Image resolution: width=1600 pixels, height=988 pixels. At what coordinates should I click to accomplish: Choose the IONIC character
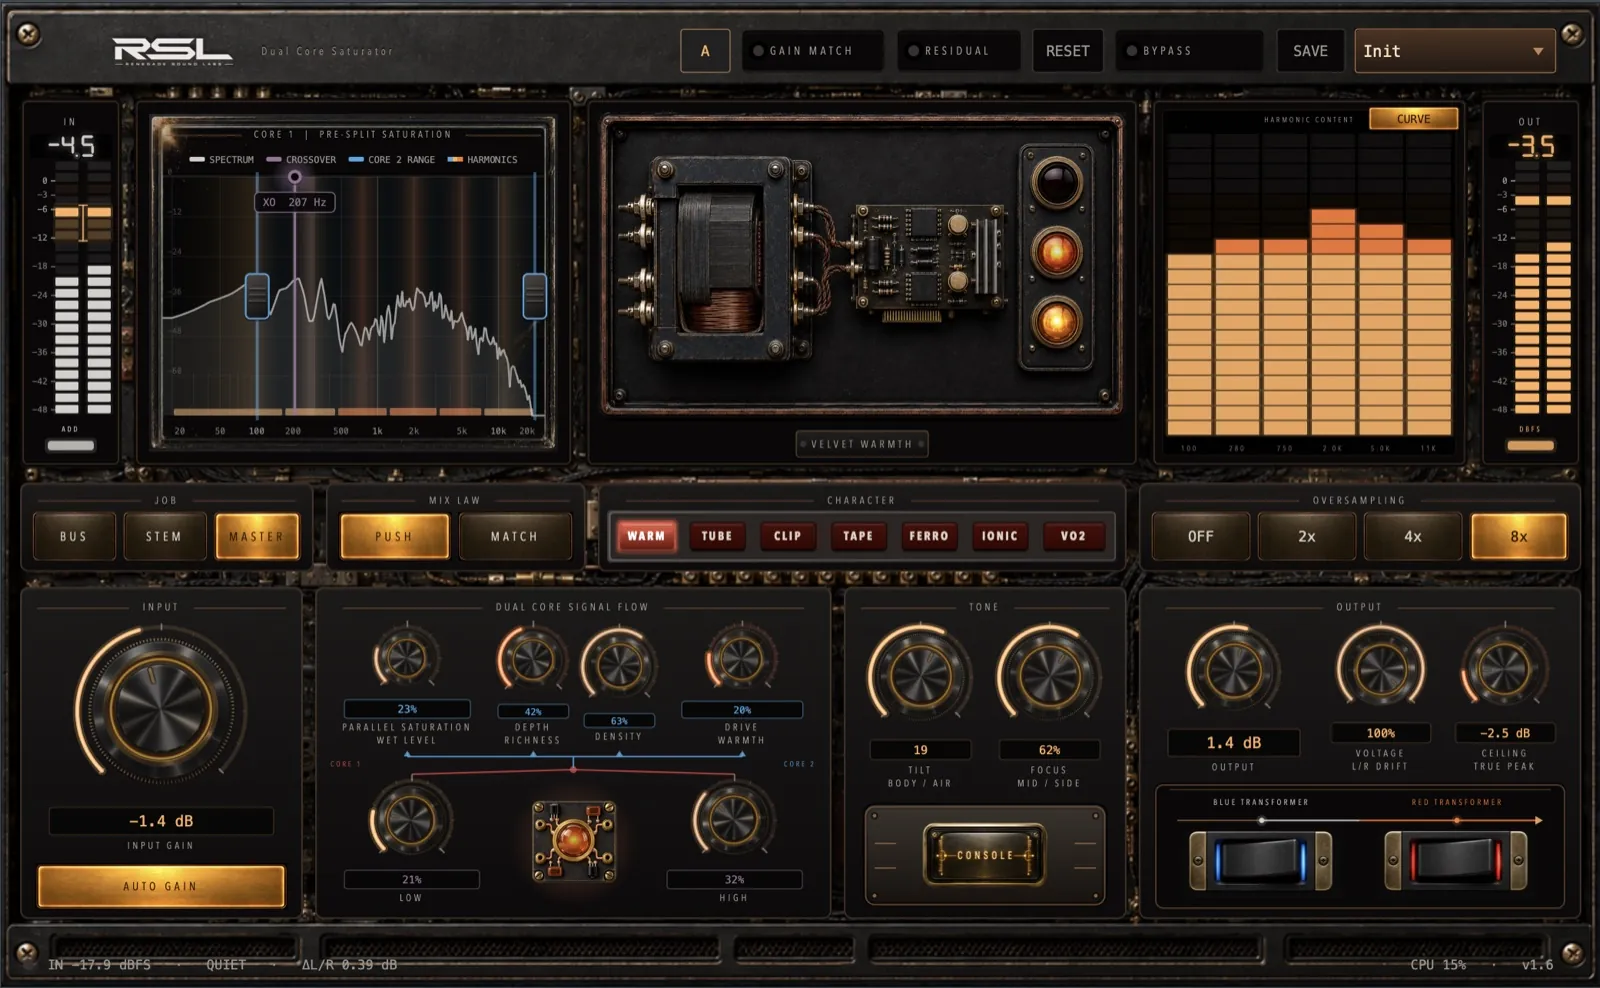1000,536
